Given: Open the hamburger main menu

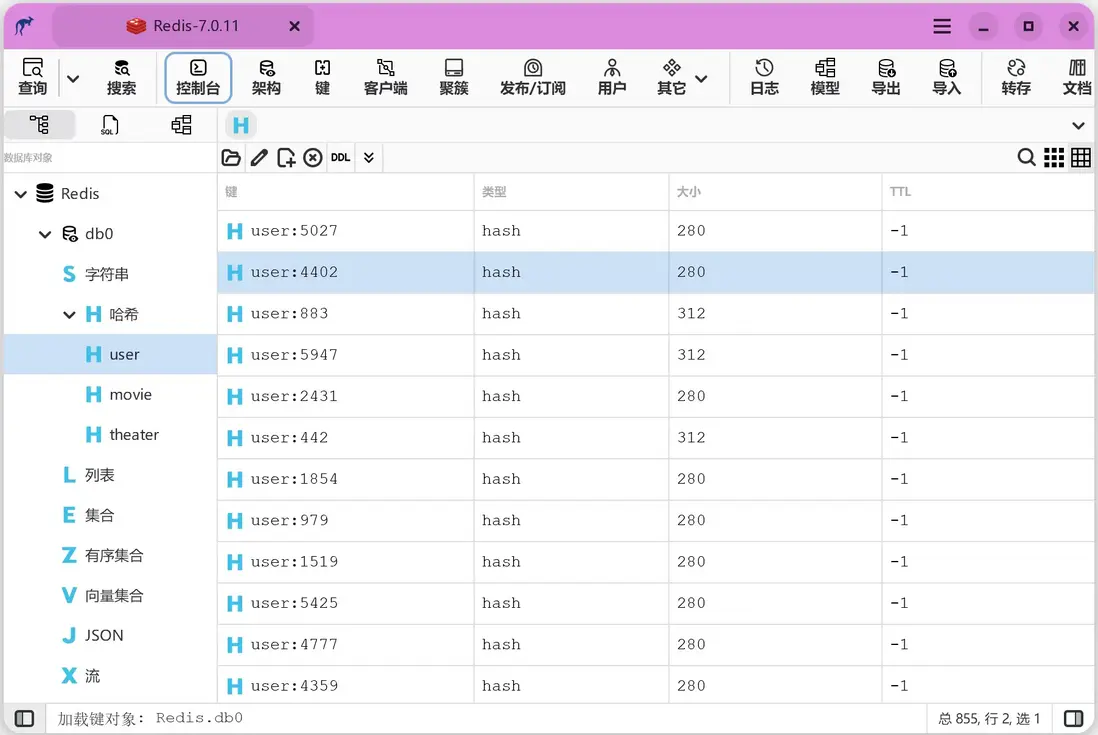Looking at the screenshot, I should (943, 27).
